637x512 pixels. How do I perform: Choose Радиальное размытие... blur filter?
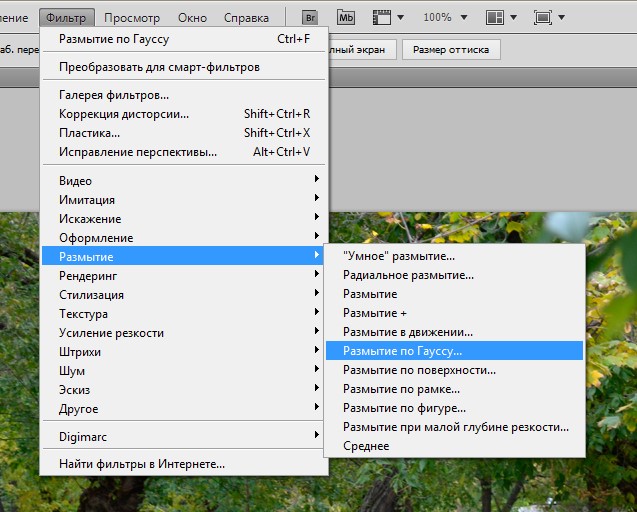click(x=408, y=275)
